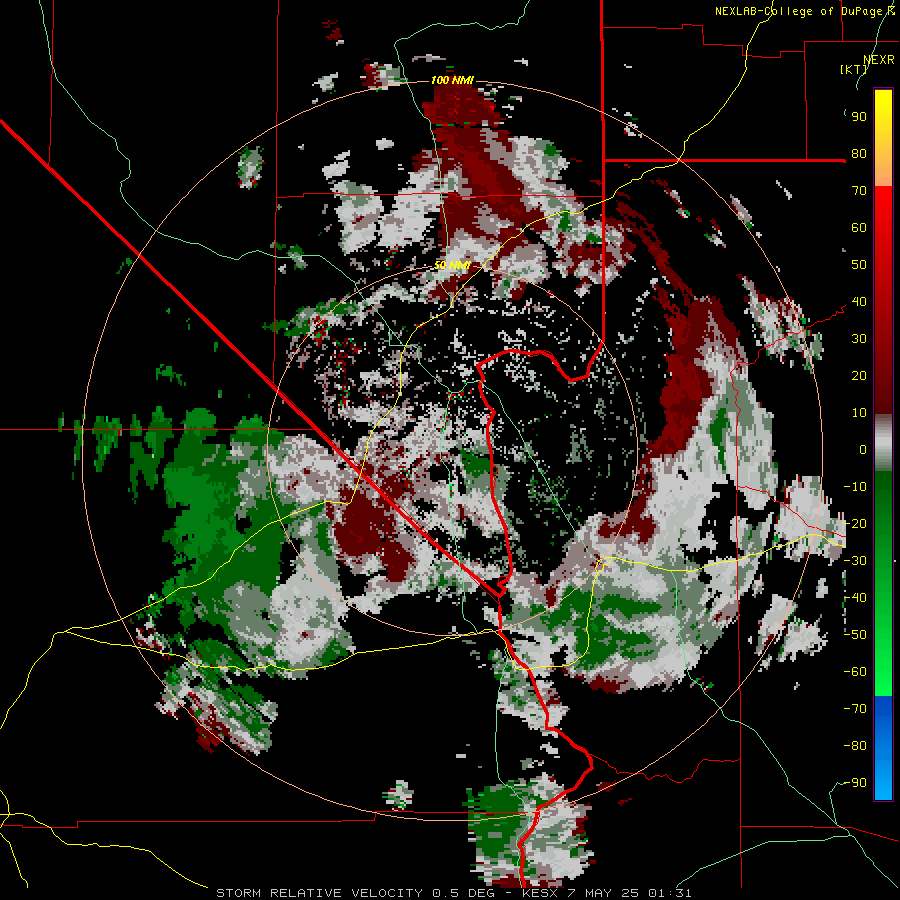Click the 80 value on velocity scale
This screenshot has height=900, width=900.
[859, 153]
